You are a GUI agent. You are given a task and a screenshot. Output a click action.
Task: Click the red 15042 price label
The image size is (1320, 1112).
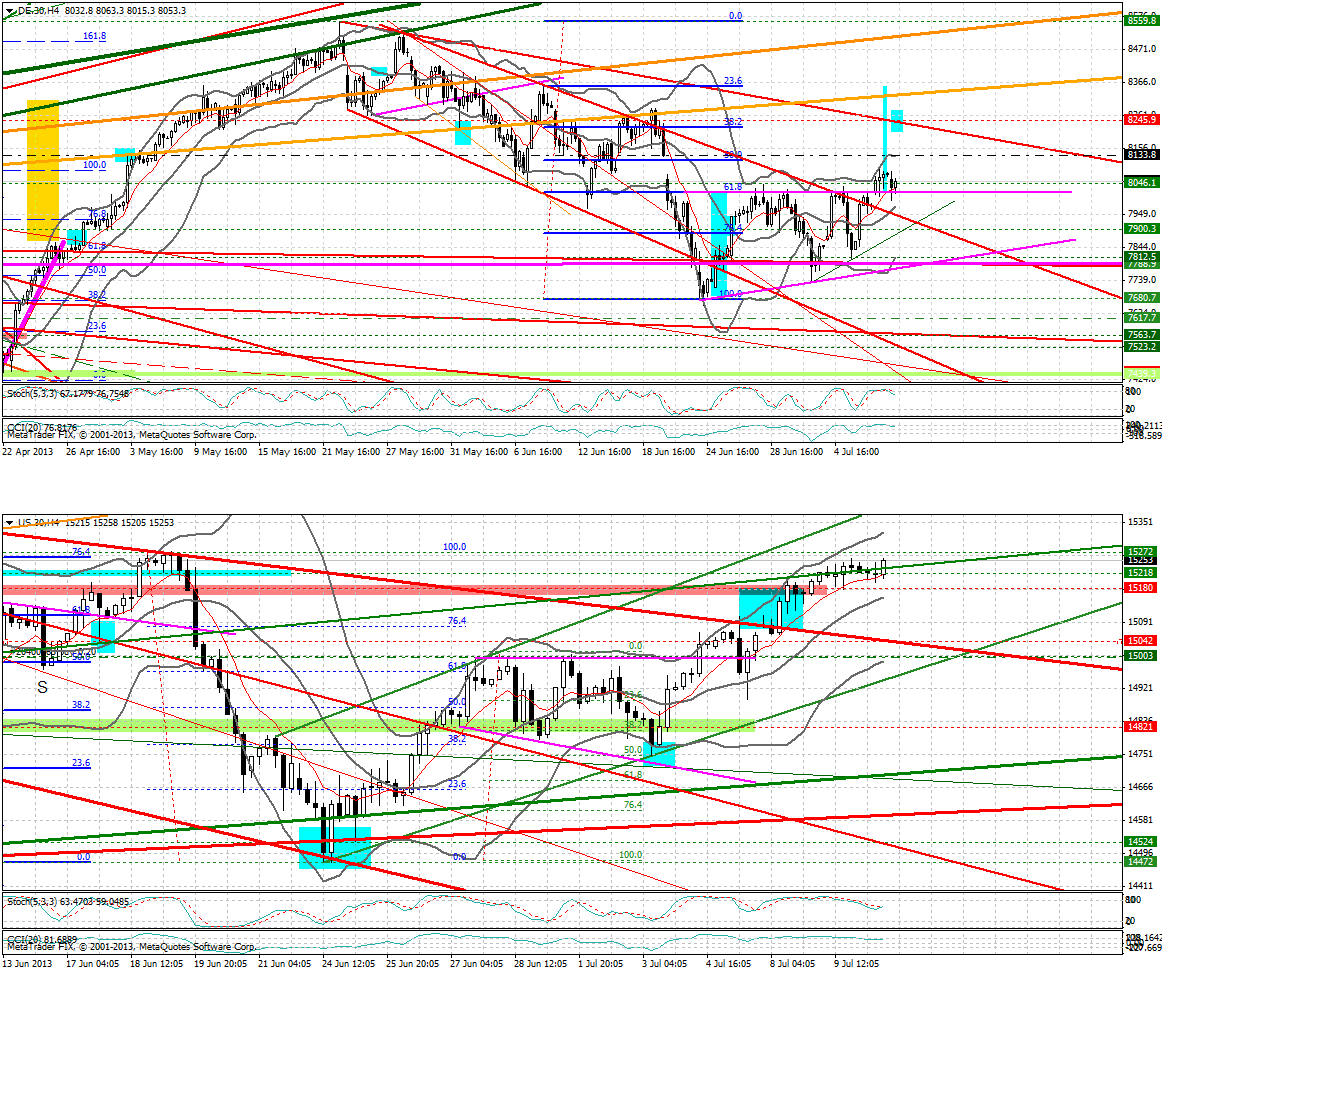tap(1140, 640)
